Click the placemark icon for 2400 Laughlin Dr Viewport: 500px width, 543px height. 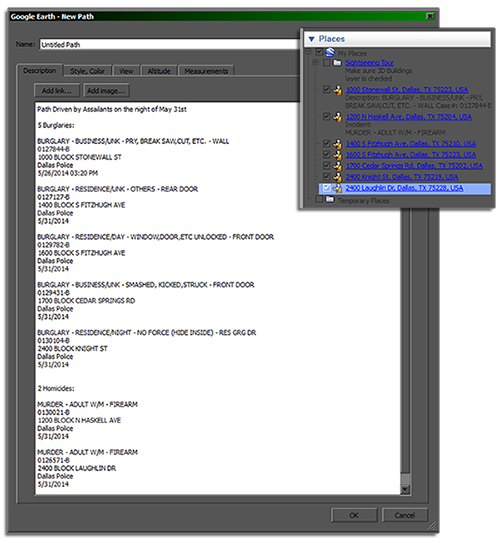tap(337, 188)
